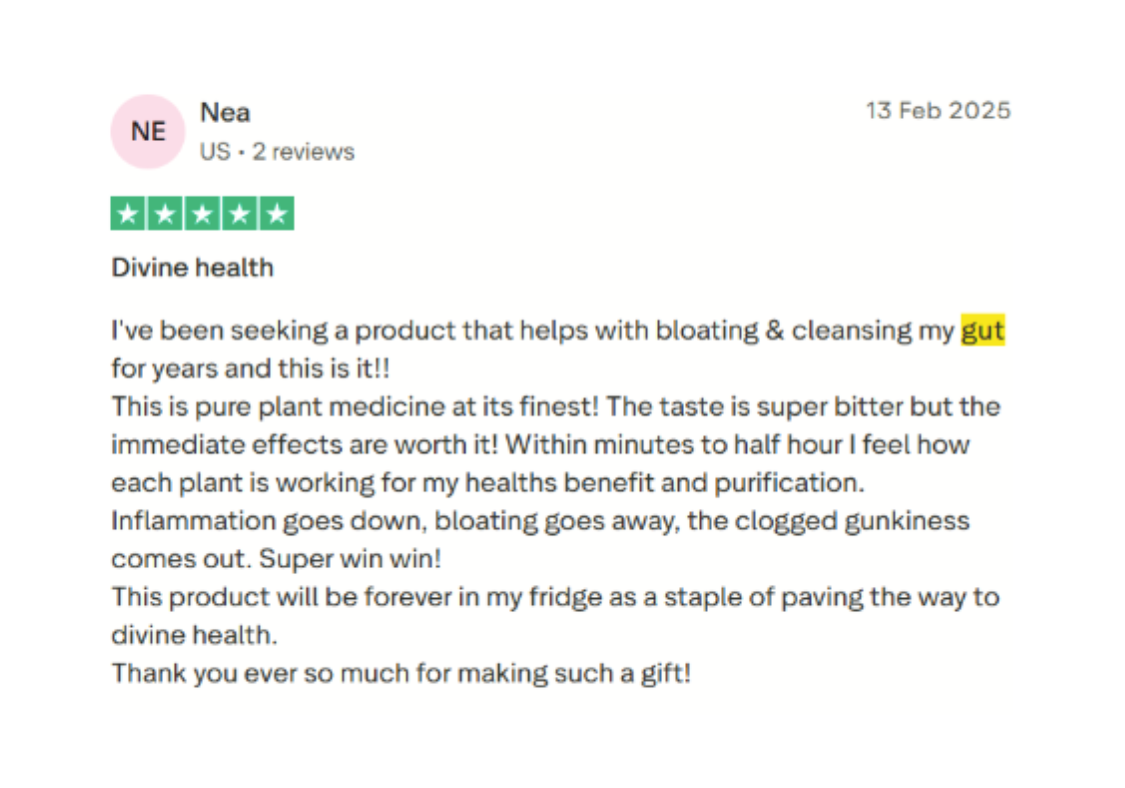Click the third star in the rating
Screen dimensions: 1125x788
pyautogui.click(x=202, y=213)
